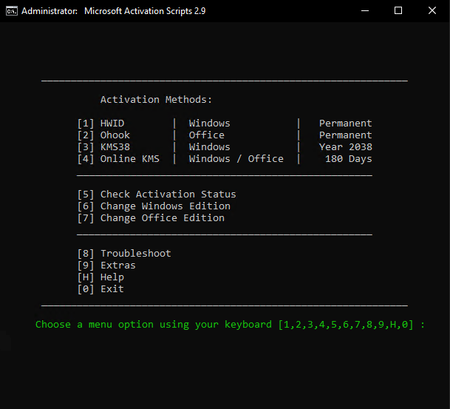Click the window title 'Microsoft Activation Scripts 2.9'

point(145,11)
